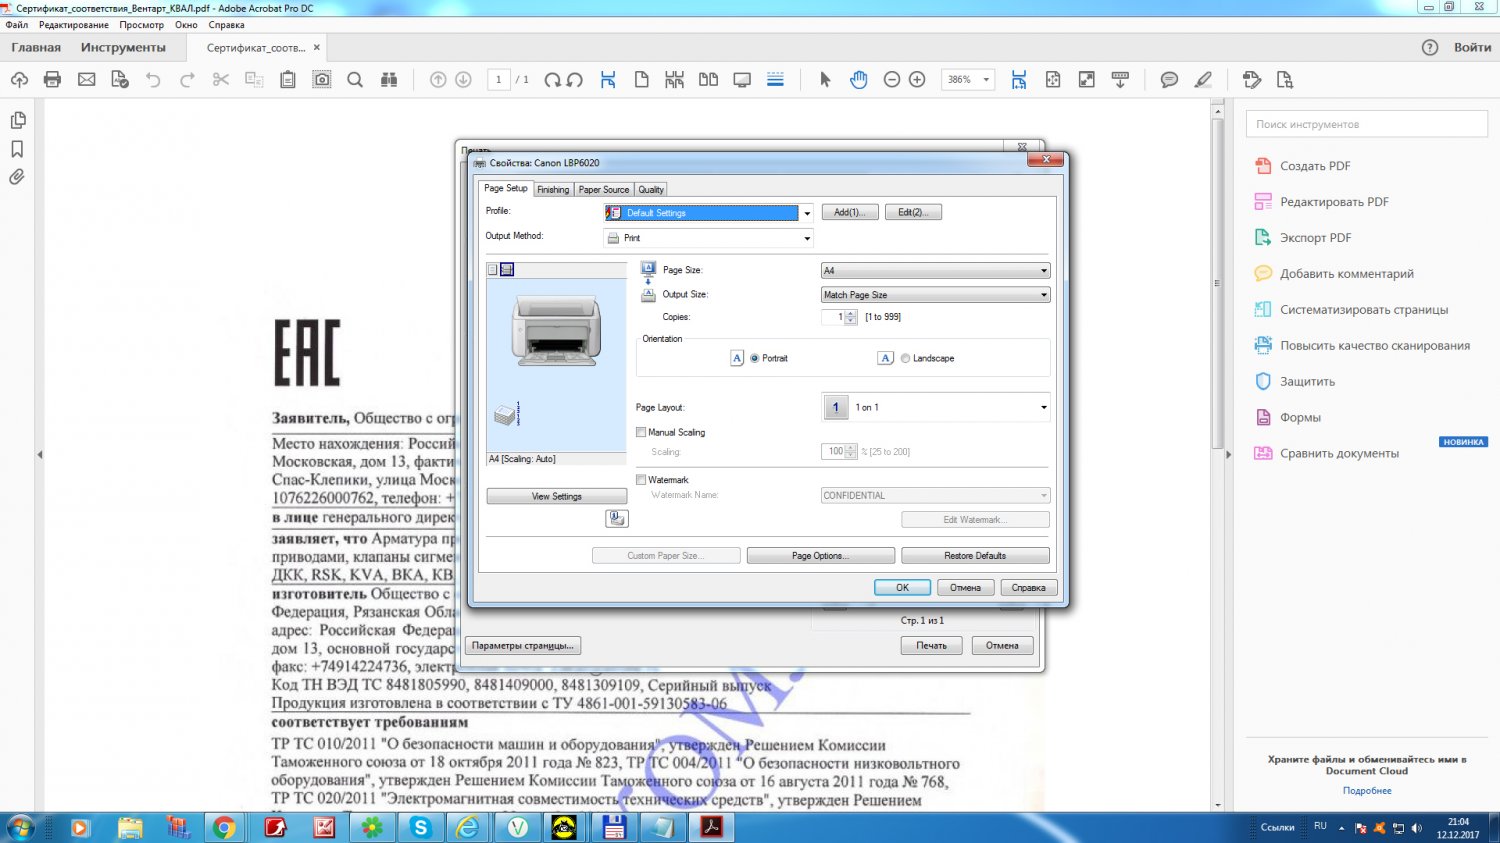Click the print icon in Acrobat toolbar
The width and height of the screenshot is (1500, 843).
(53, 80)
